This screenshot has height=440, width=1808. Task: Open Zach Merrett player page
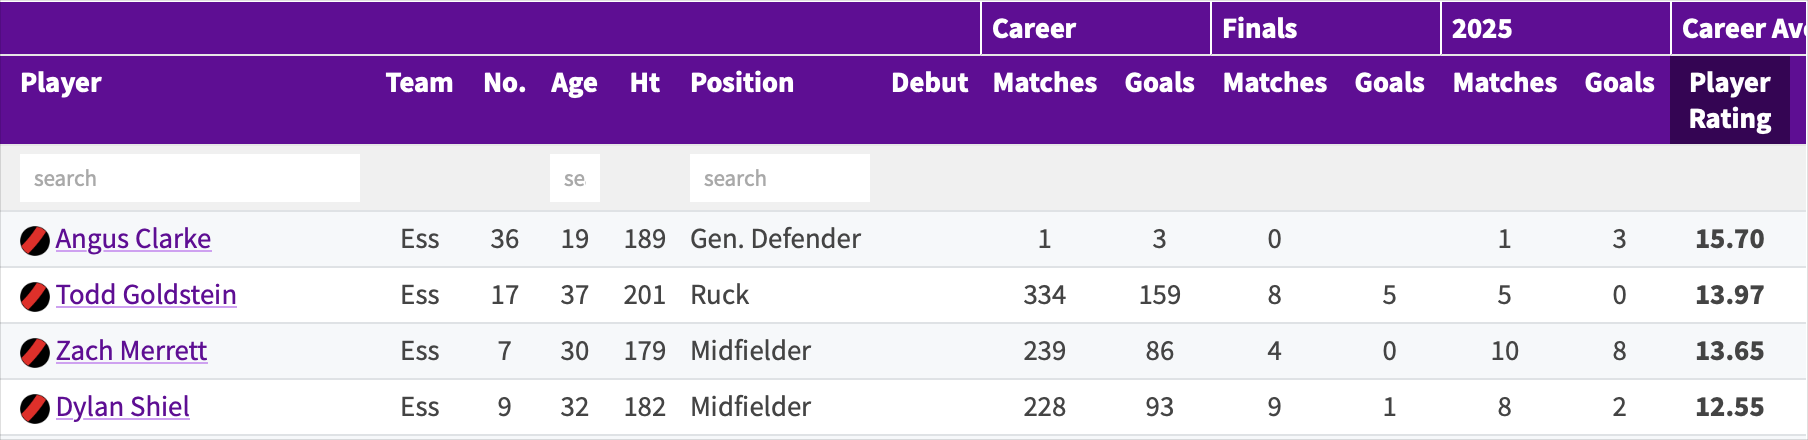coord(131,351)
